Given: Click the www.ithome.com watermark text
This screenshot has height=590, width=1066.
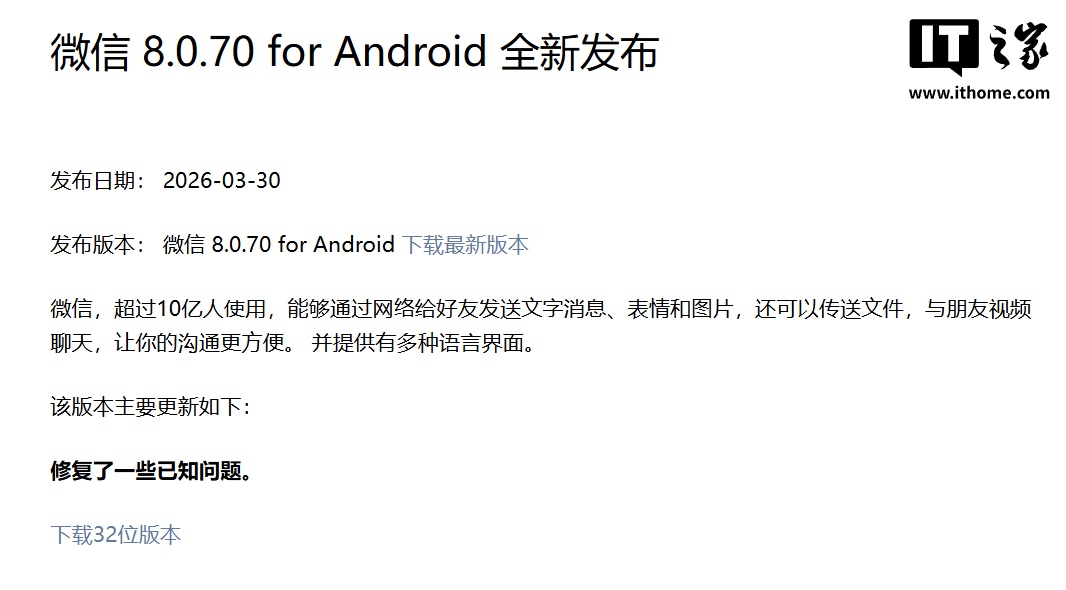Looking at the screenshot, I should click(979, 92).
